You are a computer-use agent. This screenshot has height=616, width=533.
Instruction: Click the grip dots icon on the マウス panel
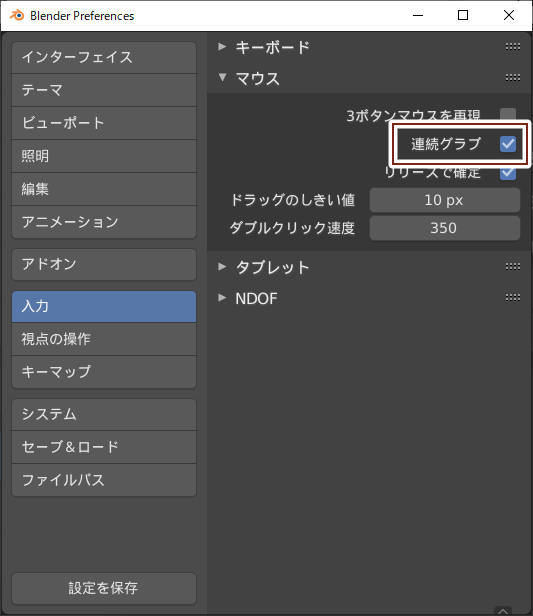[513, 77]
